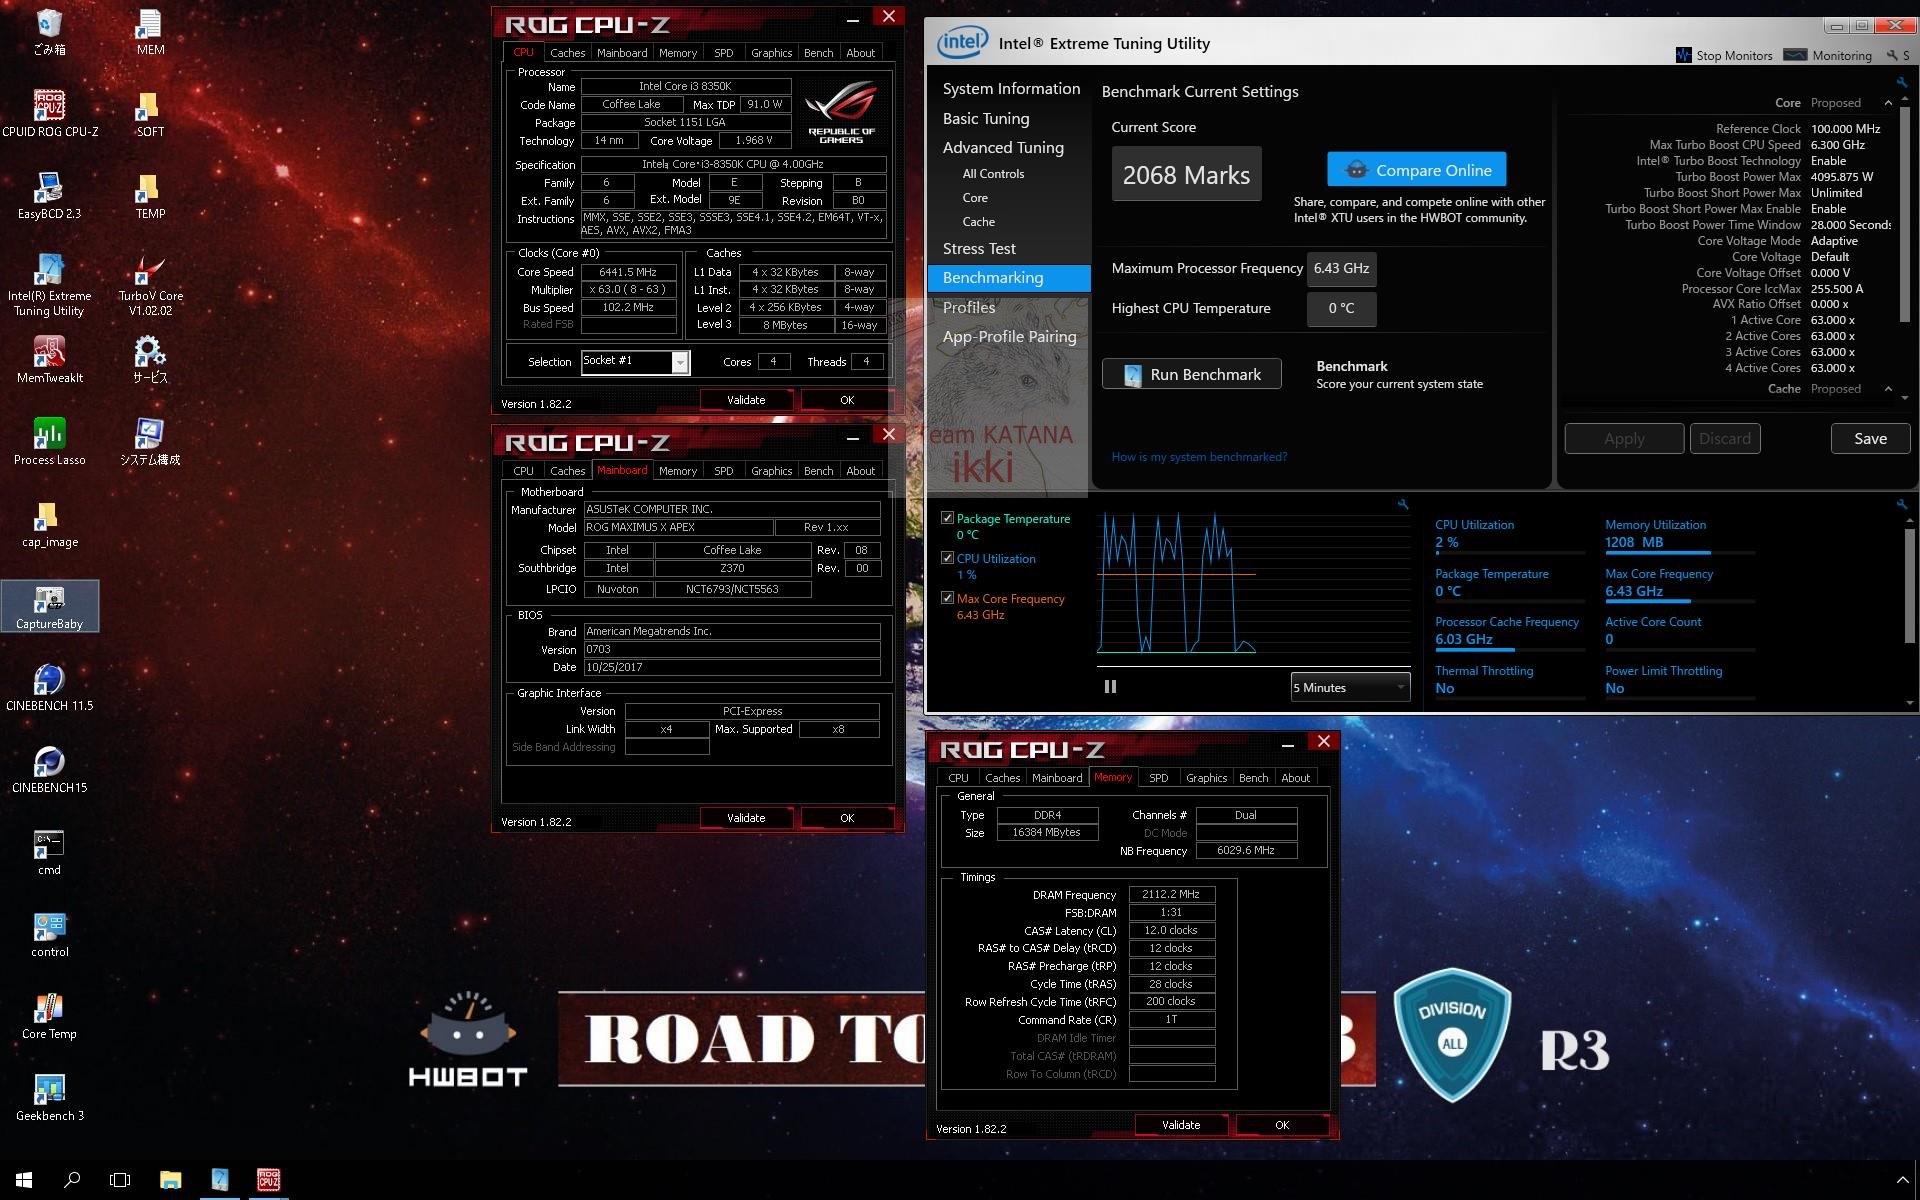Toggle the Max Core Frequency checkbox
This screenshot has width=1920, height=1200.
tap(947, 598)
